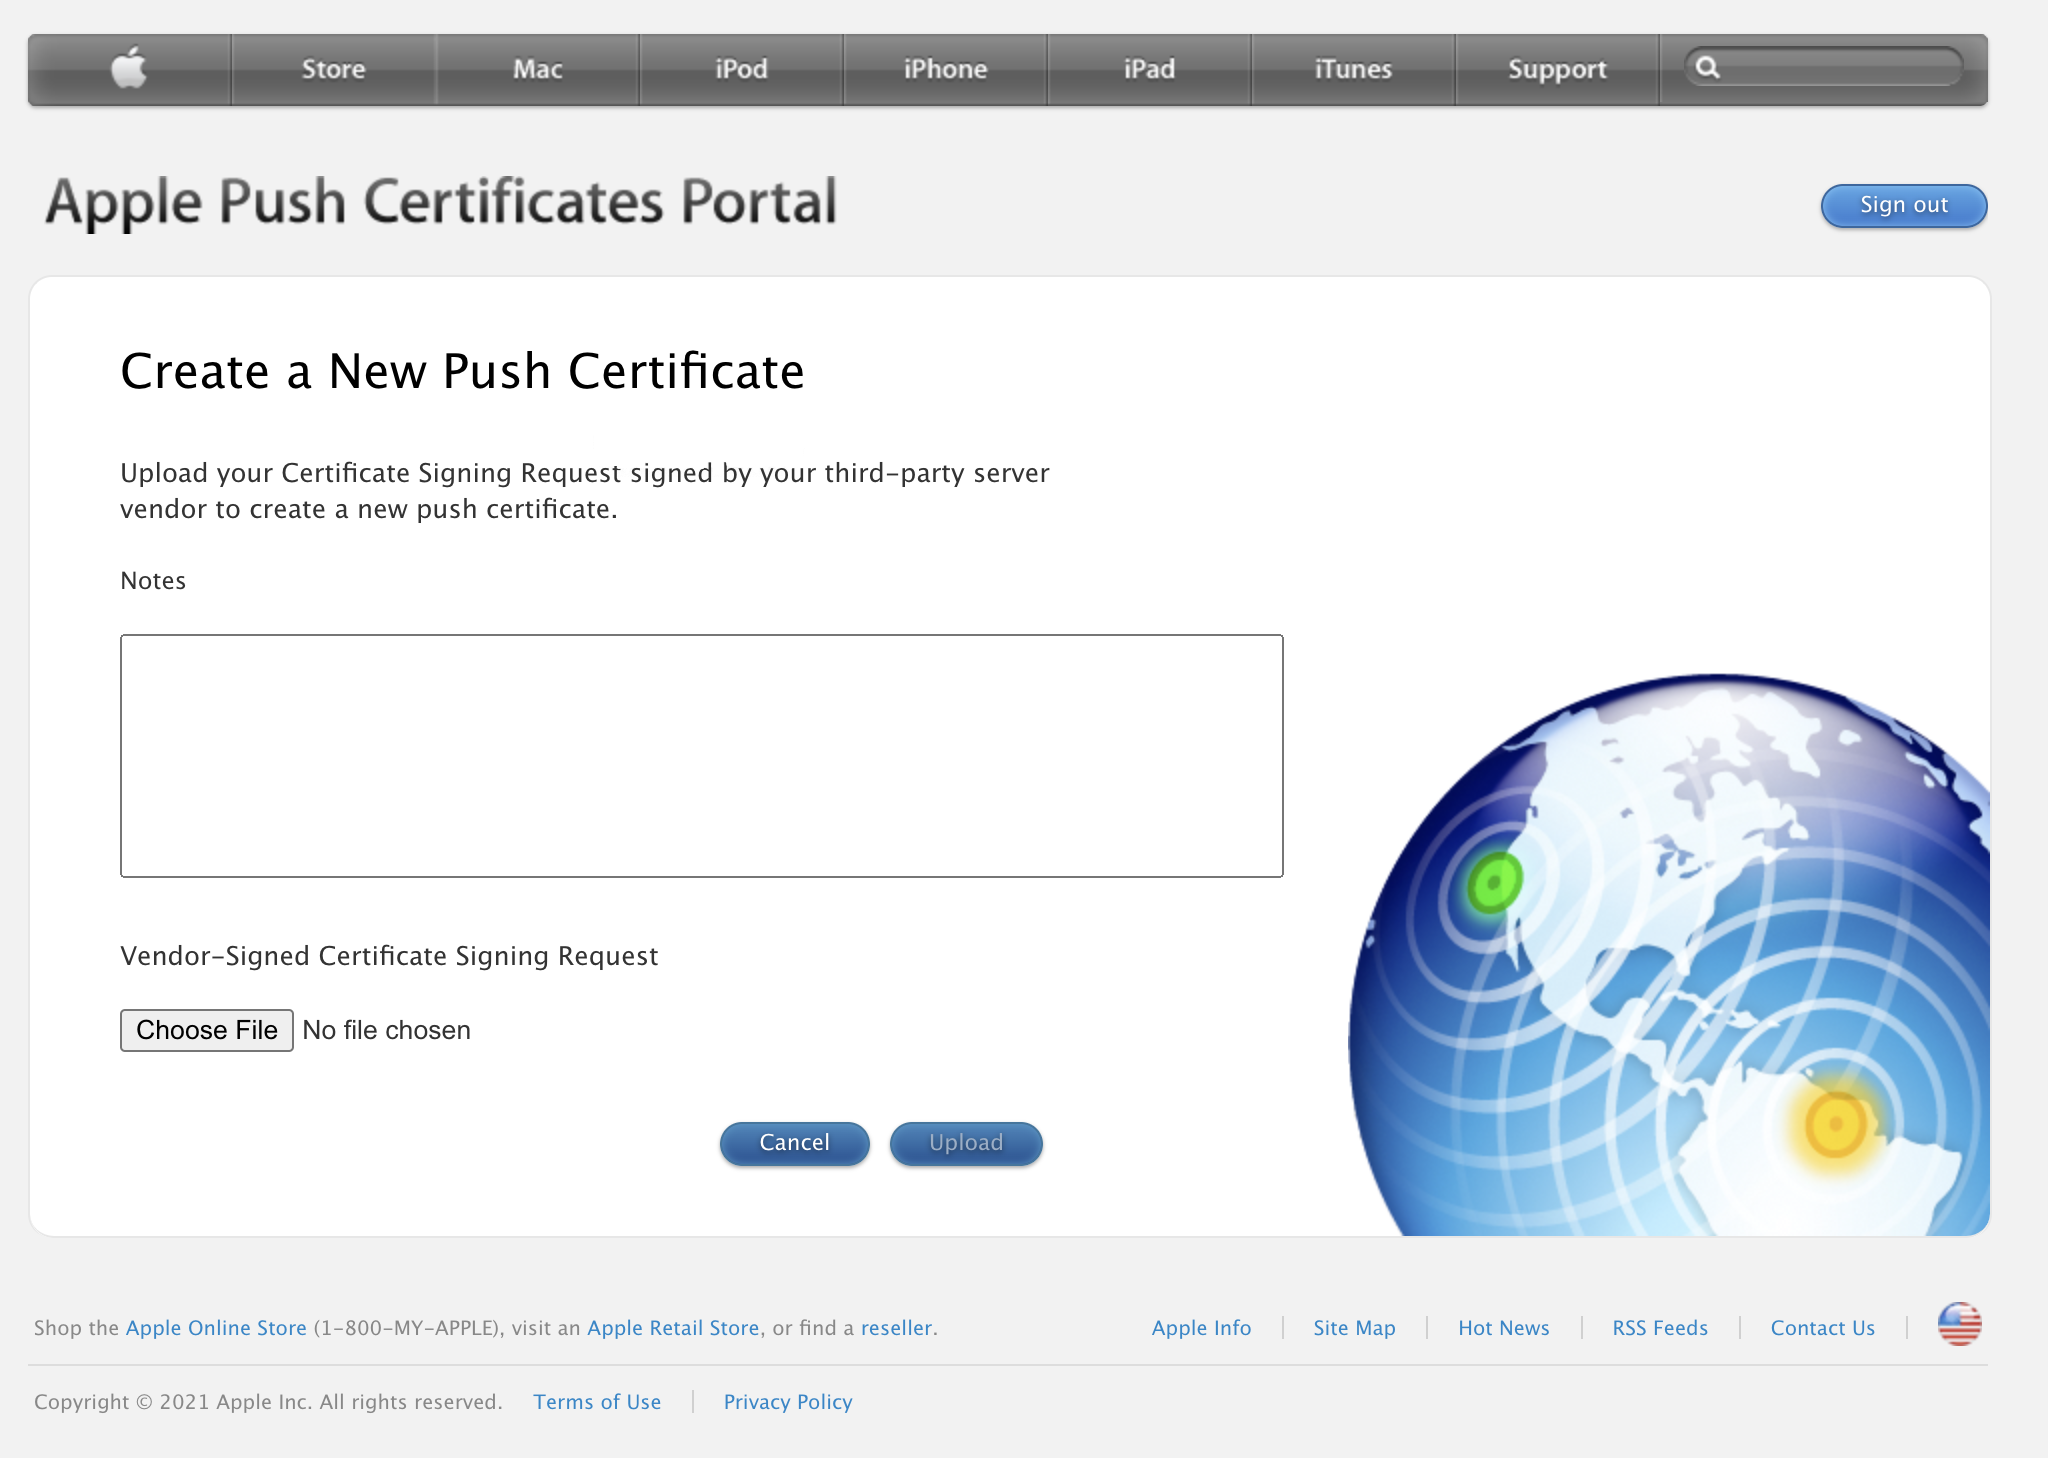2048x1458 pixels.
Task: Open the Mac section in the navigation bar
Action: (x=538, y=68)
